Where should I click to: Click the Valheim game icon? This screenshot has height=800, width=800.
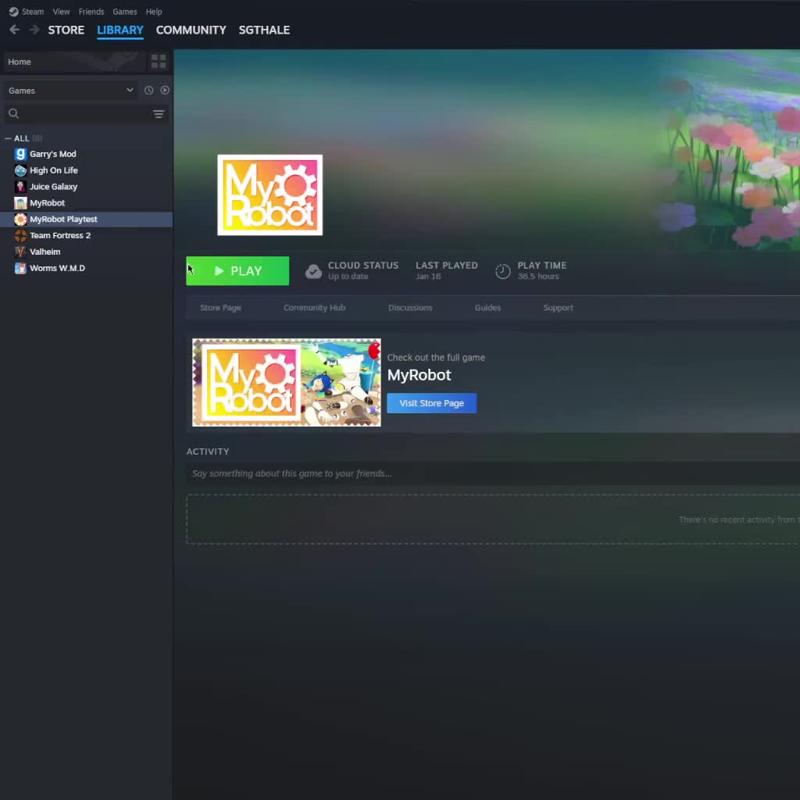[20, 252]
